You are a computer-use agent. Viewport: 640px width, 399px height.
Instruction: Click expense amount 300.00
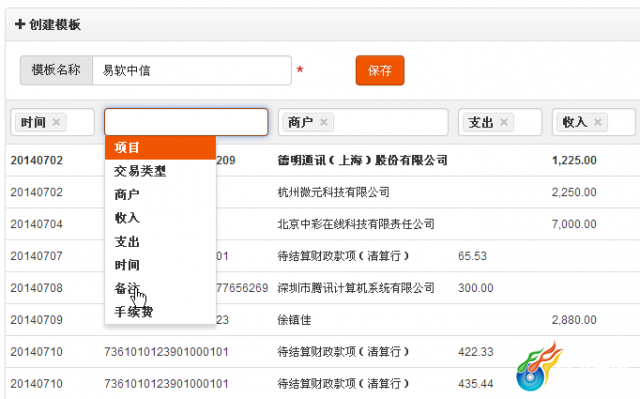tap(476, 288)
